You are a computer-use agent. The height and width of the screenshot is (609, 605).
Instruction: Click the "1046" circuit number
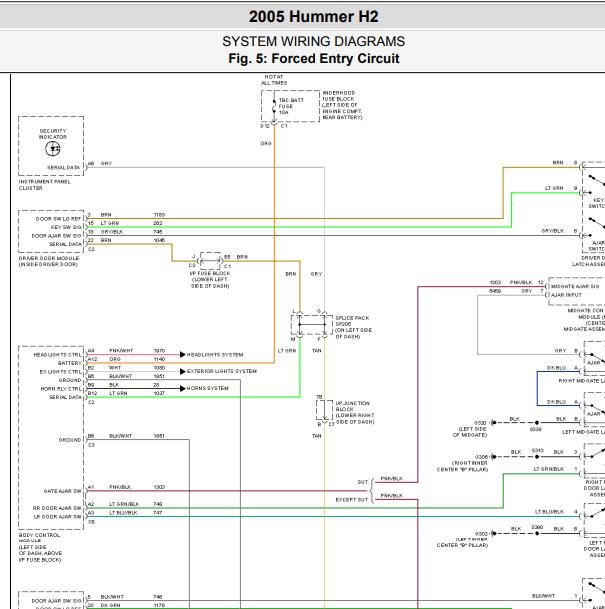click(x=159, y=240)
